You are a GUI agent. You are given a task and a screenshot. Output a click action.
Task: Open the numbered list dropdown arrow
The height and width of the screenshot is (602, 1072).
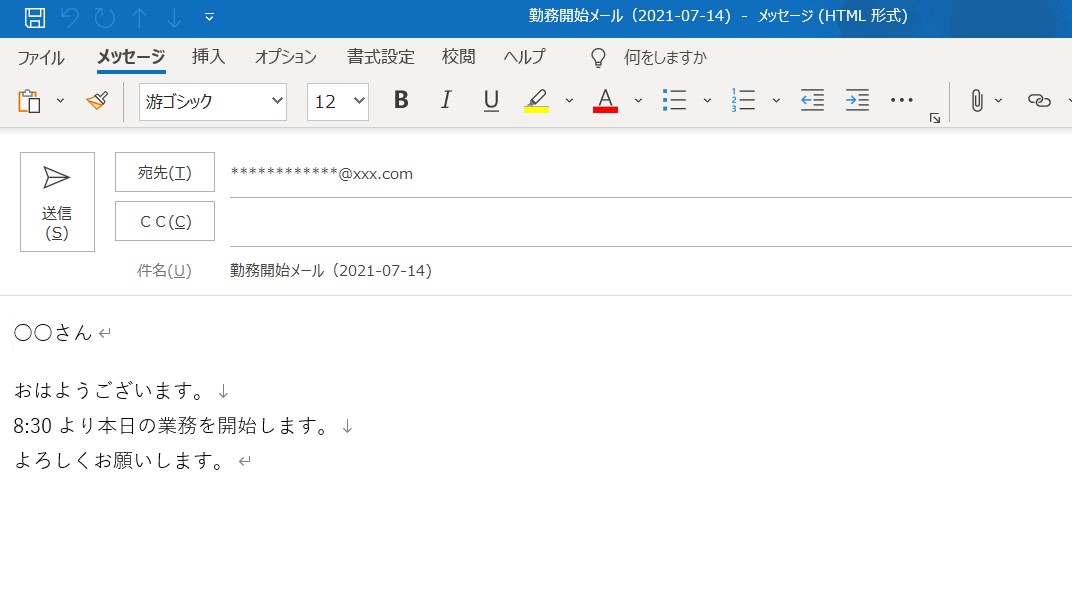(775, 100)
